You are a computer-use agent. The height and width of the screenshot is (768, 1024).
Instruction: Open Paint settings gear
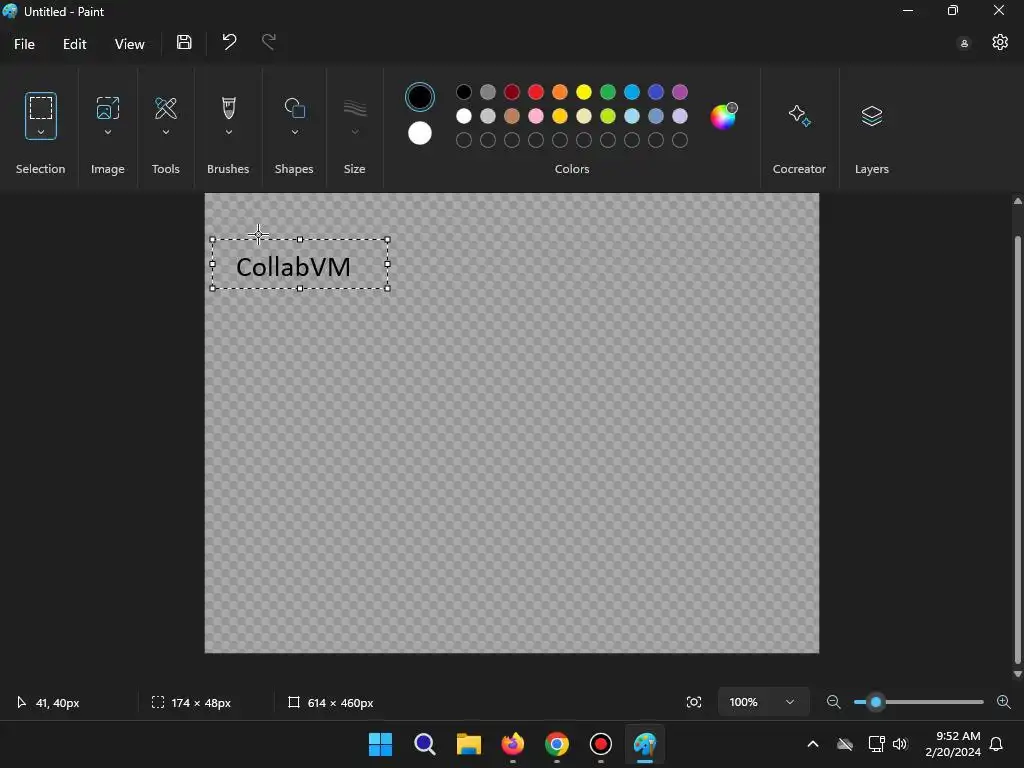tap(1000, 42)
